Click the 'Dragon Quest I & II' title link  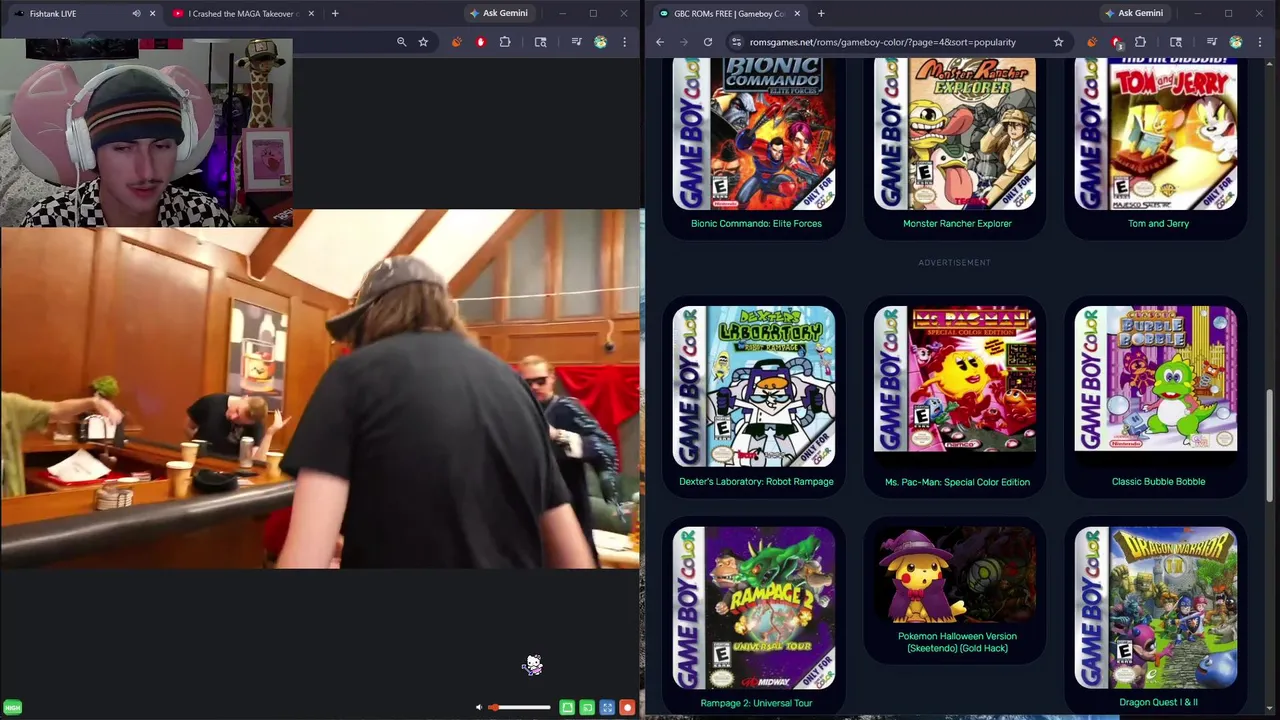pos(1158,702)
